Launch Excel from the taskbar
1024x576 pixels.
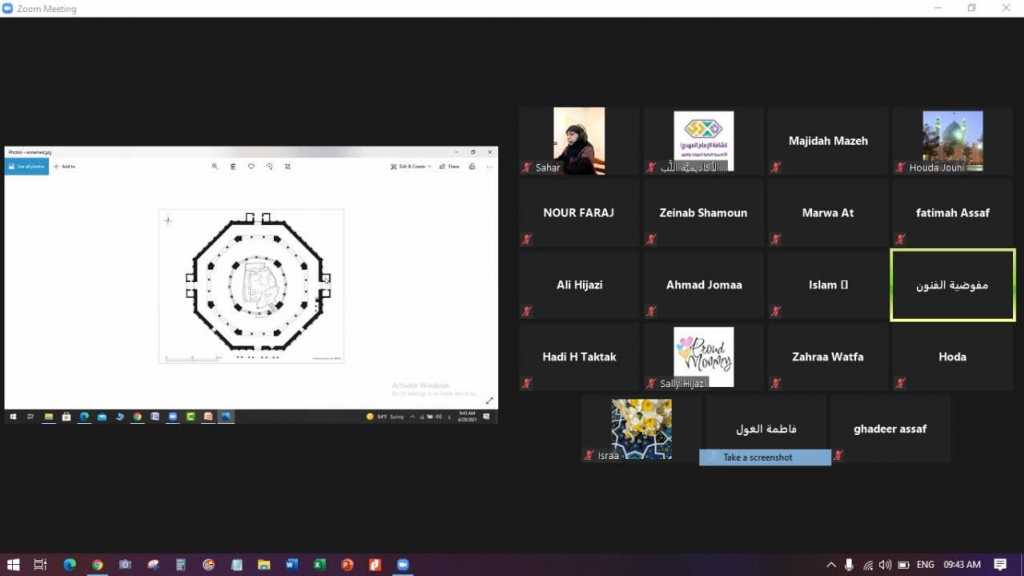(x=319, y=565)
